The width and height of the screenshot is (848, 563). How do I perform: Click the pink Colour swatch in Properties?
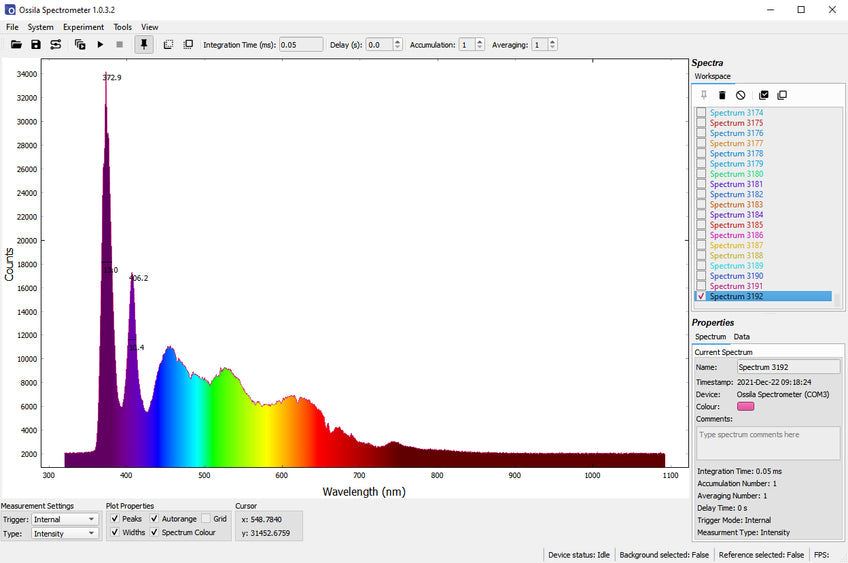click(746, 406)
